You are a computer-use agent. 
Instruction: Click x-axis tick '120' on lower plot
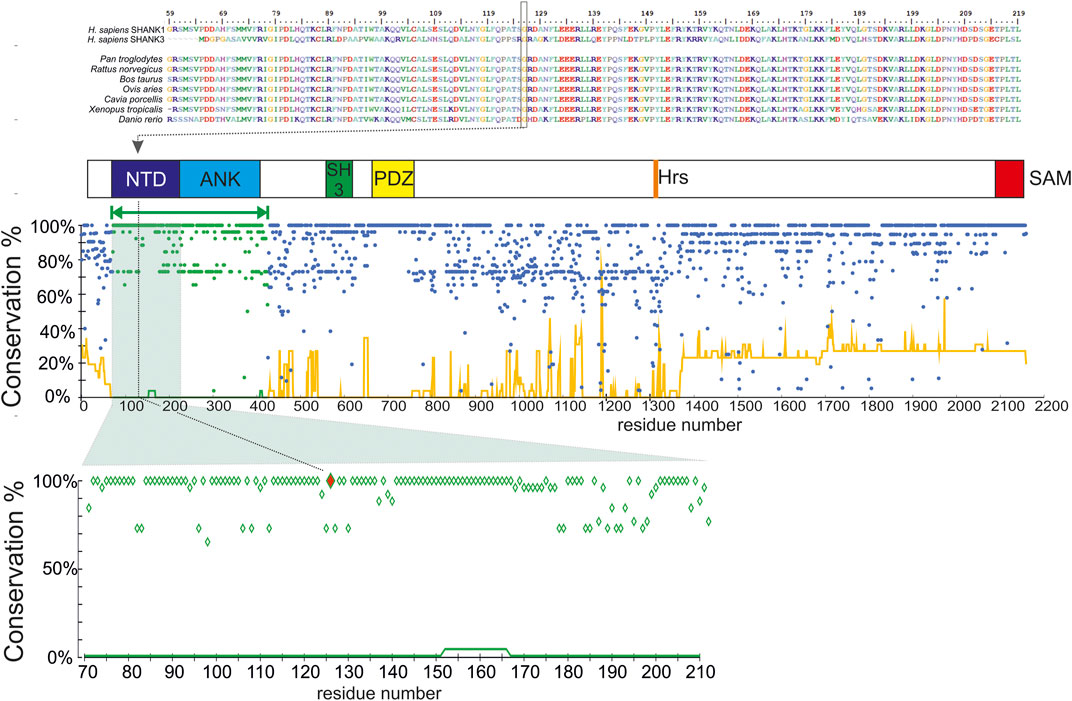tap(306, 672)
